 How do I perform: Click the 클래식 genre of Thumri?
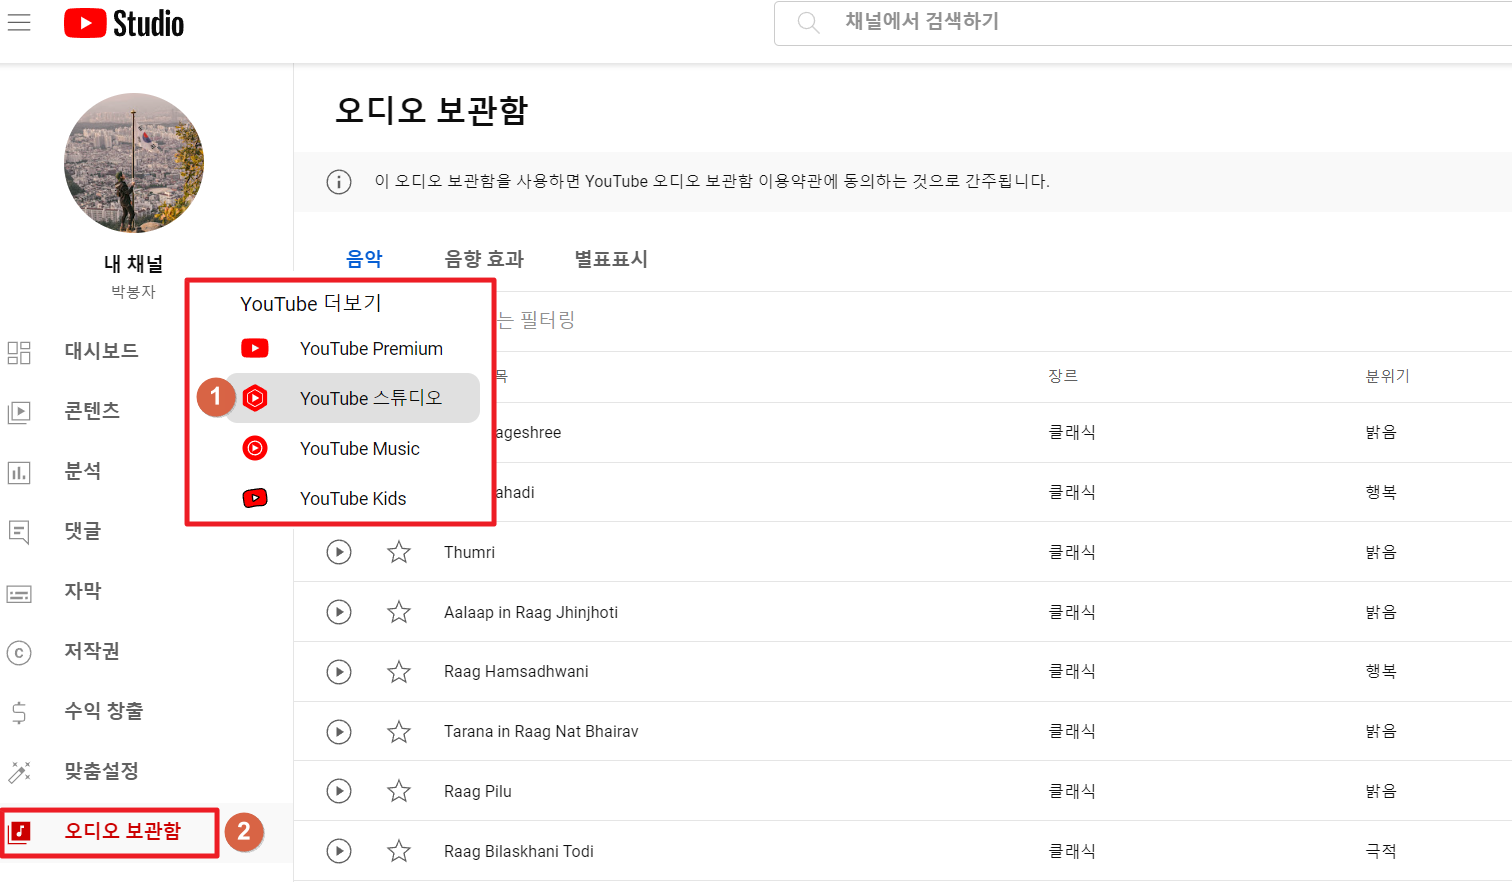point(1072,552)
